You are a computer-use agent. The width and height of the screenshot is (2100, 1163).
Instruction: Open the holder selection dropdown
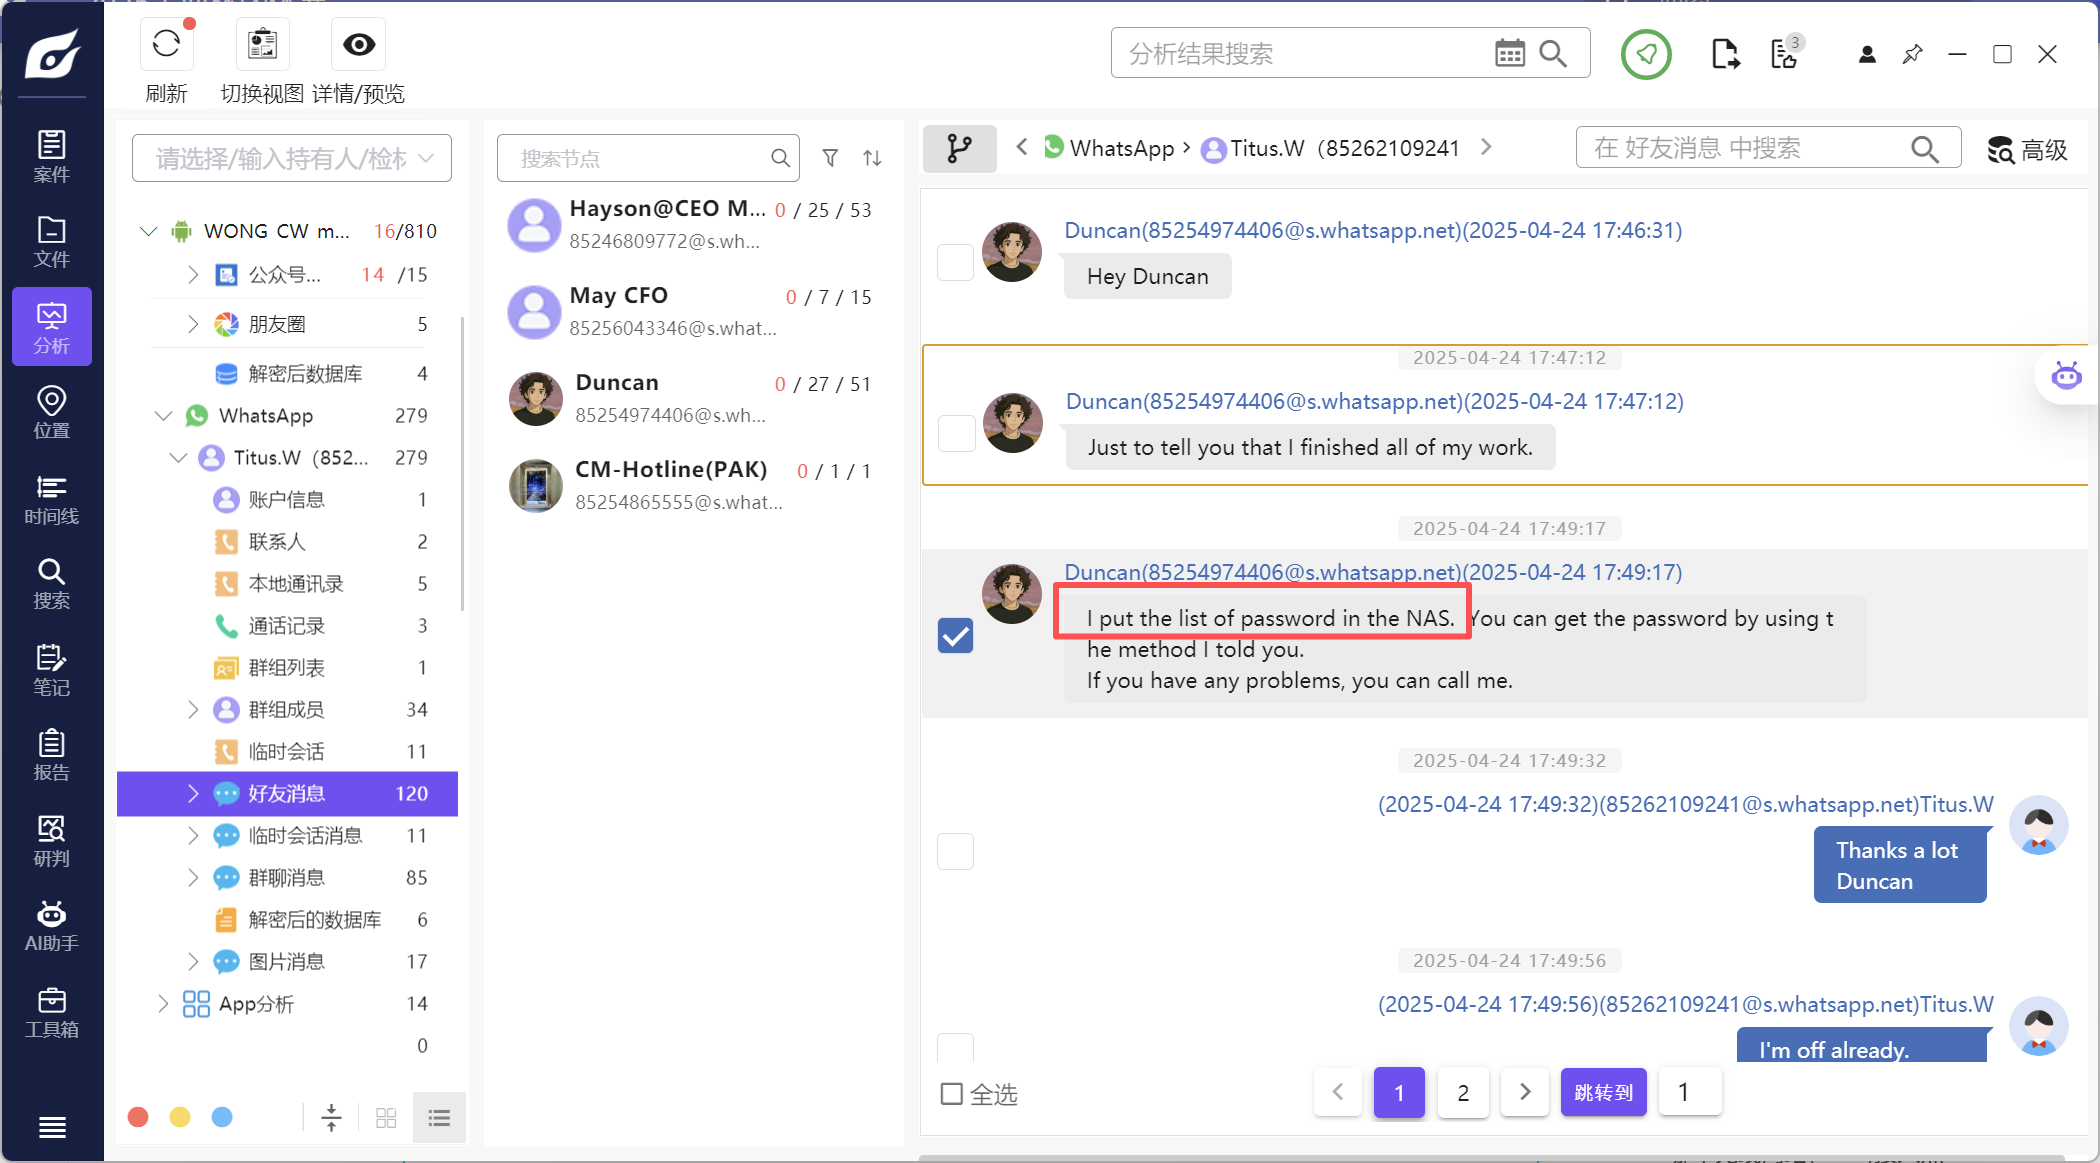click(x=291, y=158)
